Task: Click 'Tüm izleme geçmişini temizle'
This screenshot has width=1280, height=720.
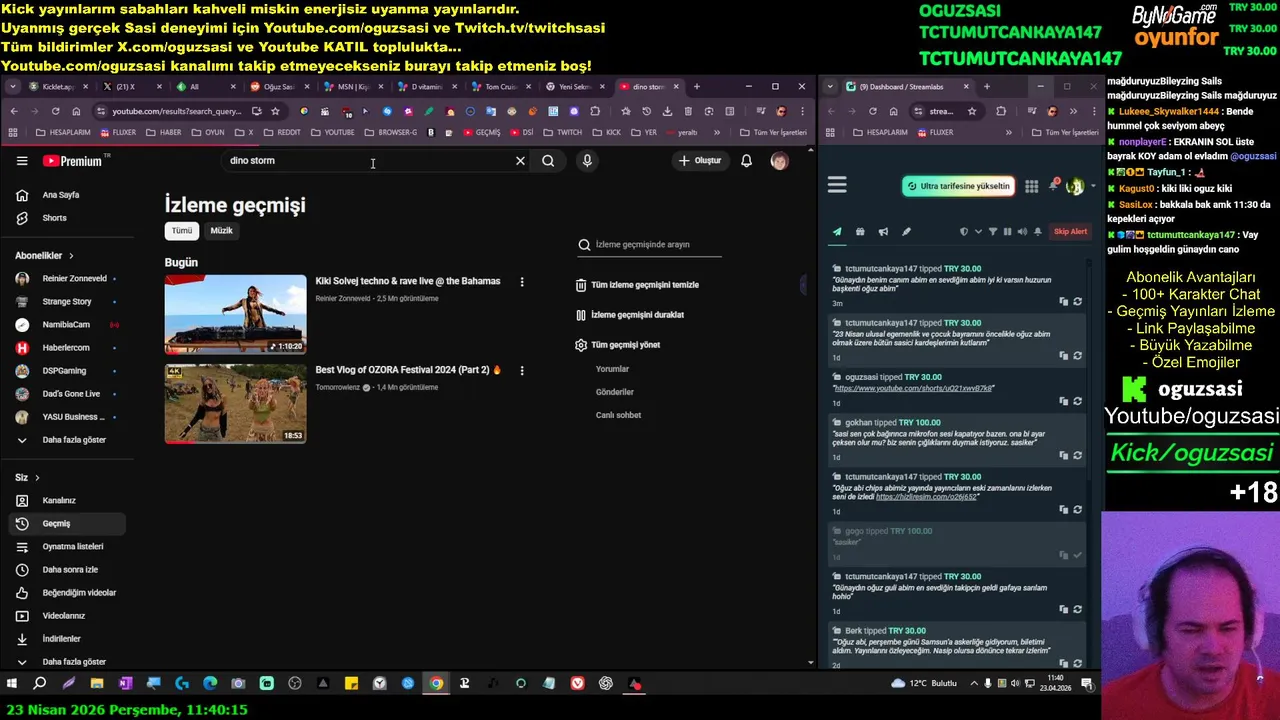Action: pyautogui.click(x=637, y=285)
